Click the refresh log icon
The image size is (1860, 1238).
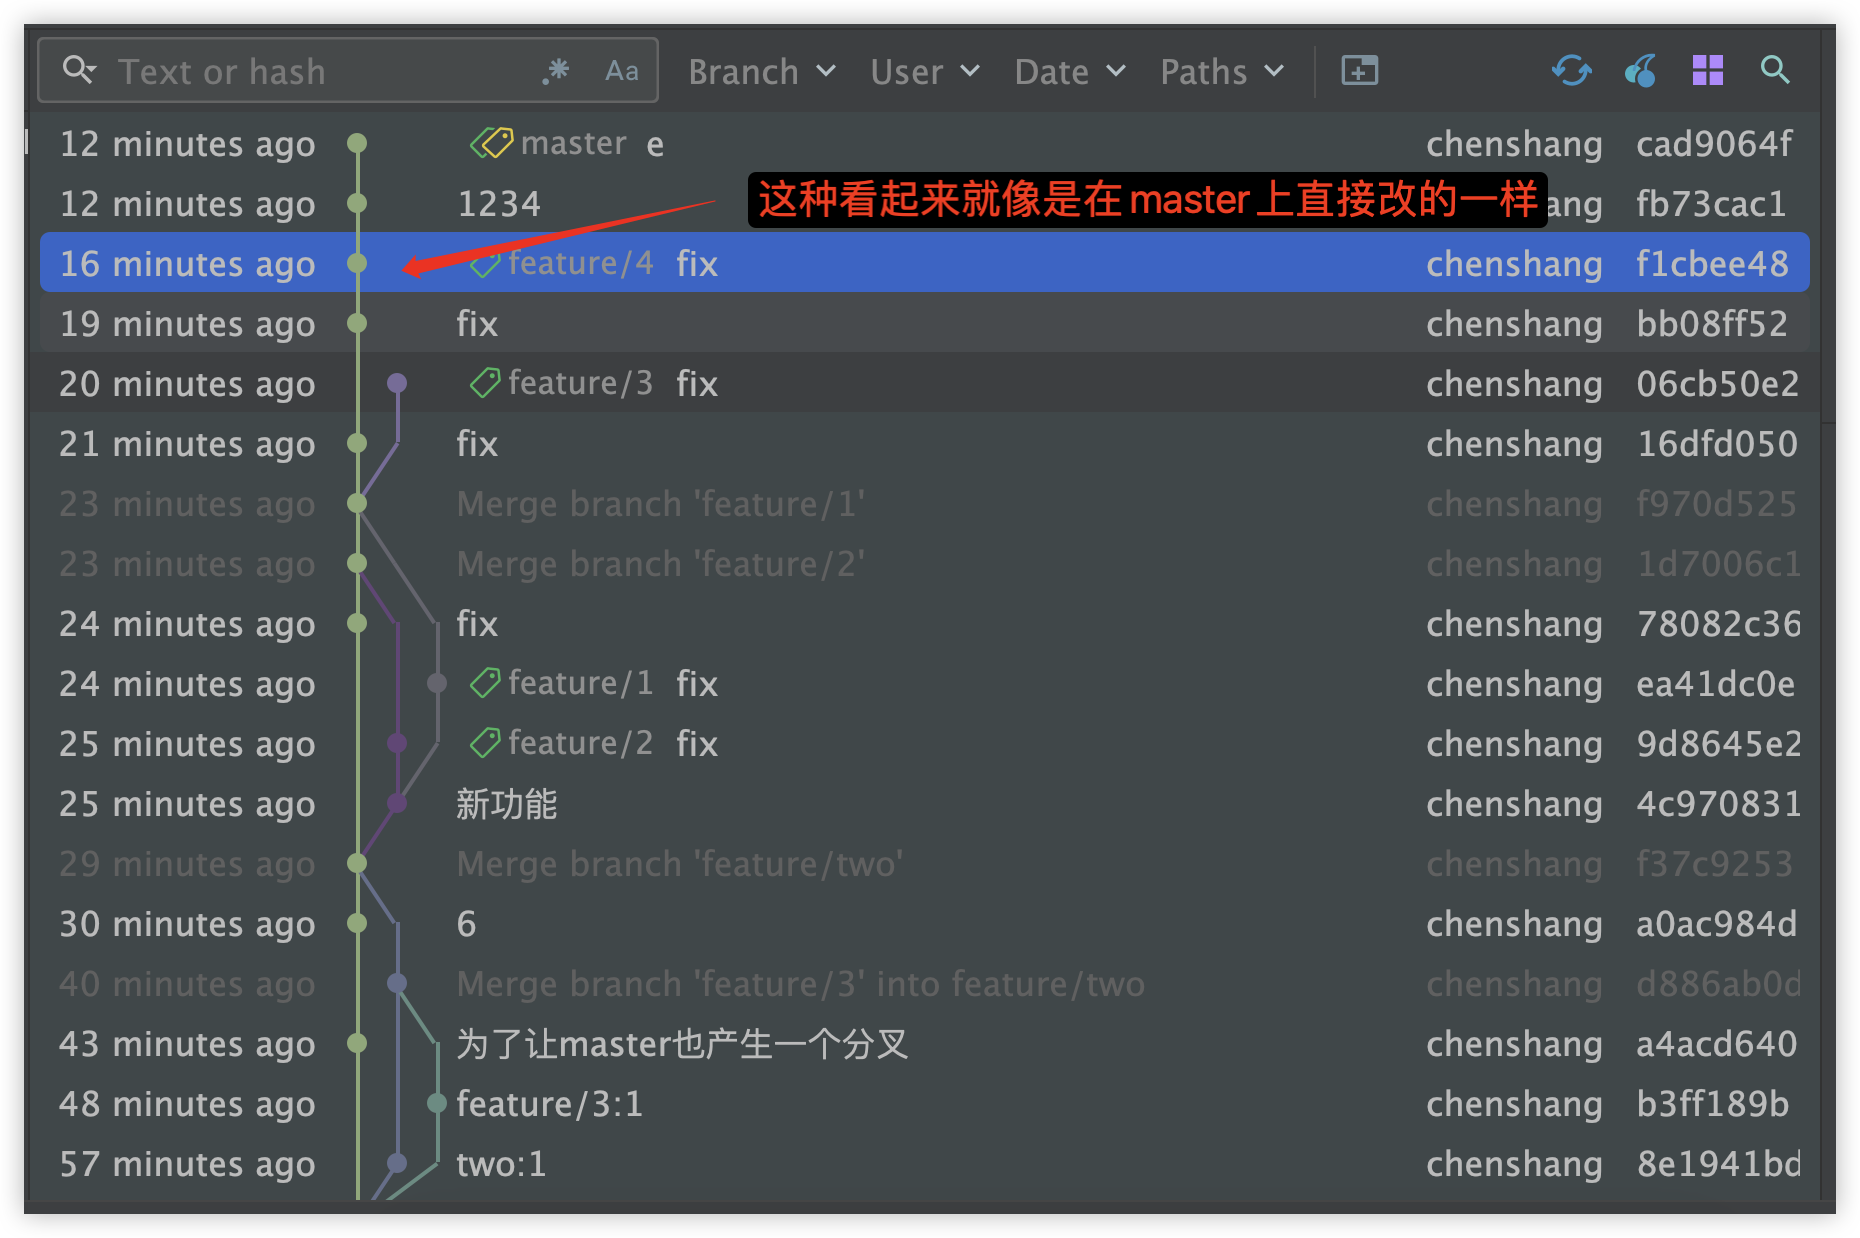tap(1571, 71)
